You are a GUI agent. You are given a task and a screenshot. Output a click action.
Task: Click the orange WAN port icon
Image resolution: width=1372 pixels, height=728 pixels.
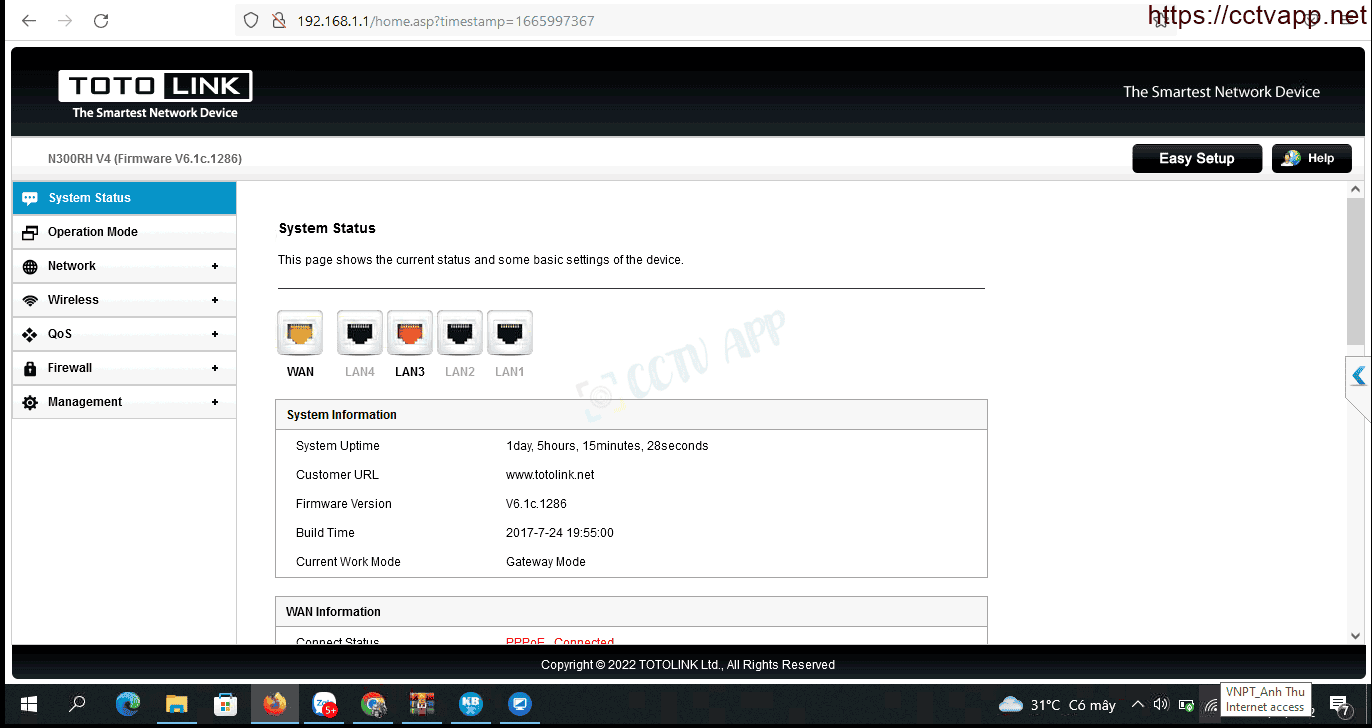[x=300, y=333]
